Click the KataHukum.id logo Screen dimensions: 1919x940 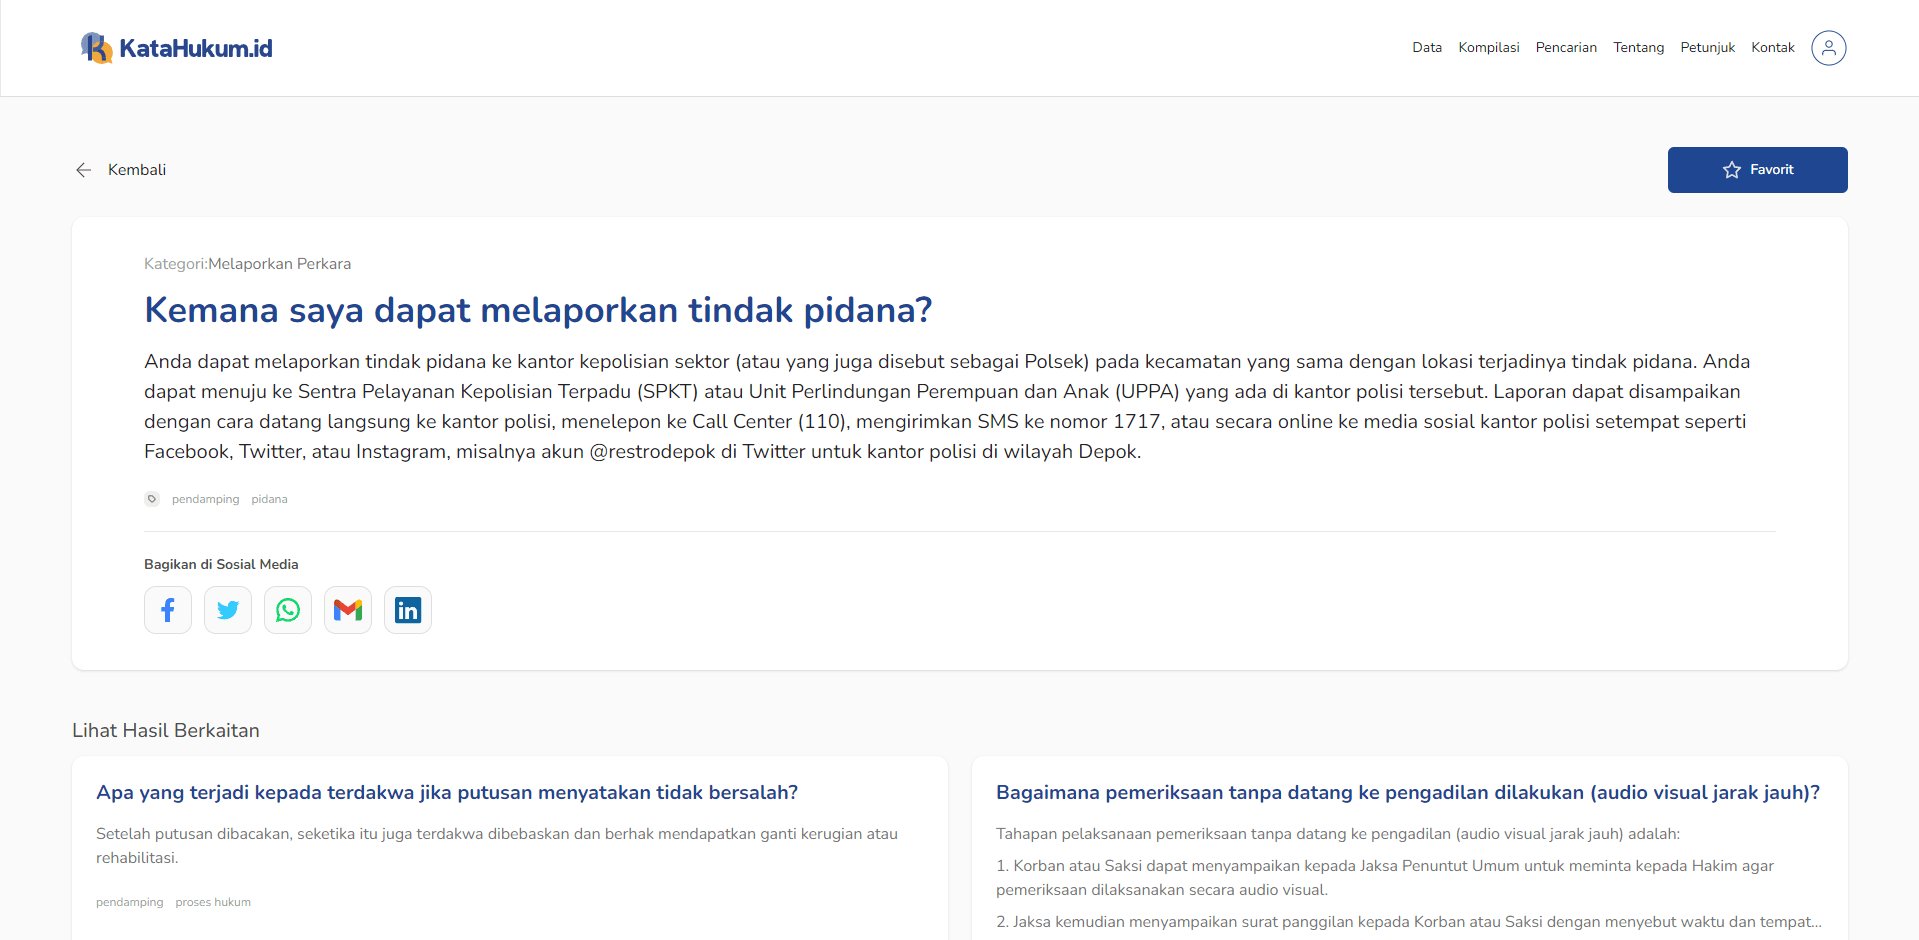pos(177,48)
